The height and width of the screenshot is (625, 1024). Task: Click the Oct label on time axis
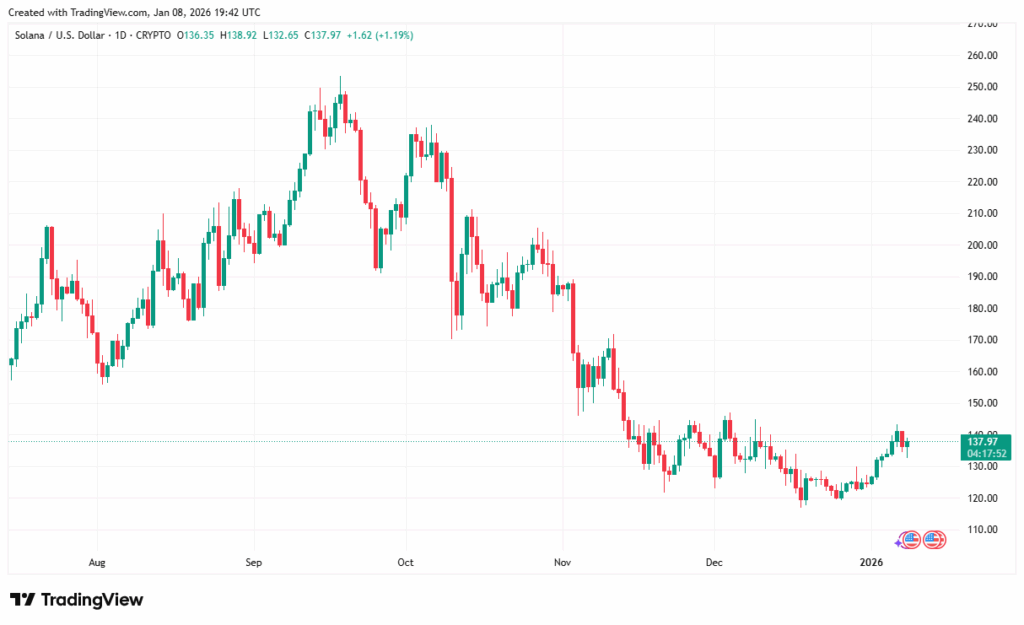(407, 563)
